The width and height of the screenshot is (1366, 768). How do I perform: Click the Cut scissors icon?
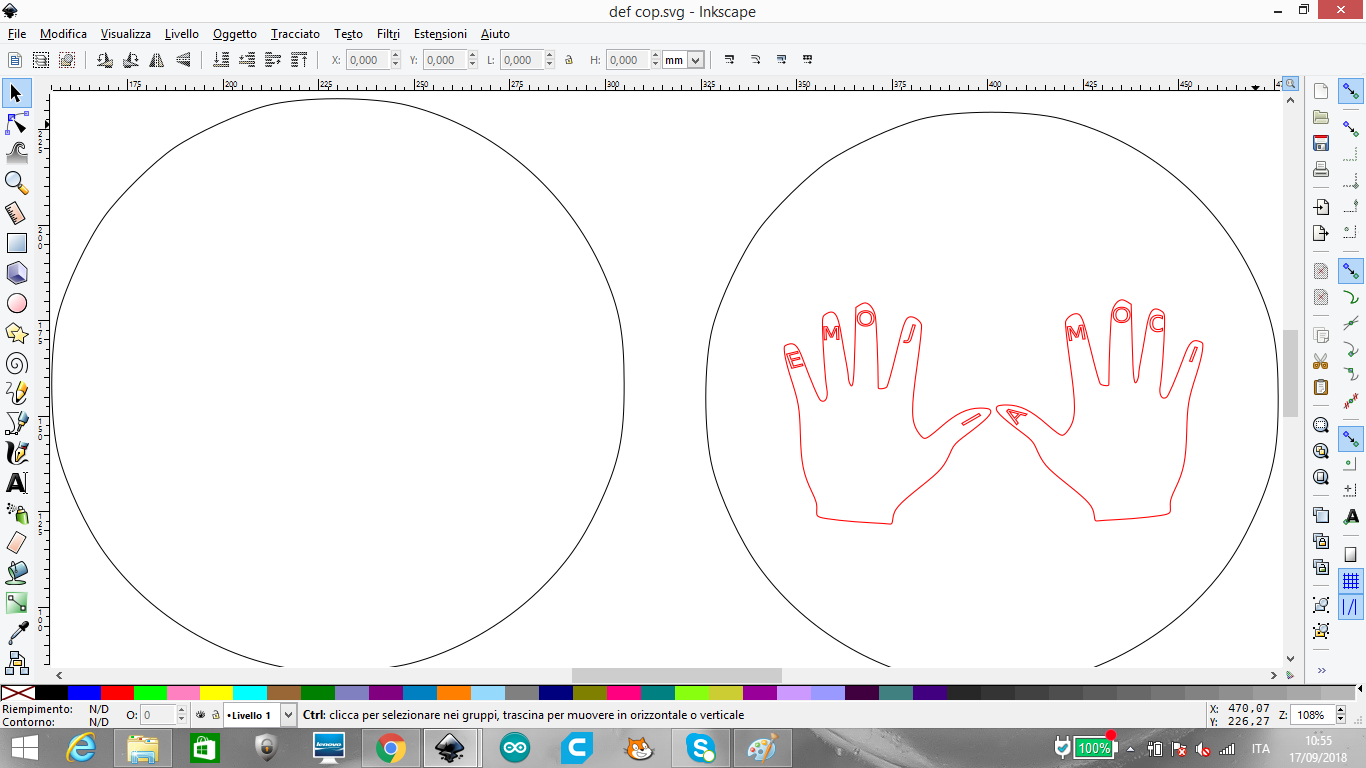1321,361
